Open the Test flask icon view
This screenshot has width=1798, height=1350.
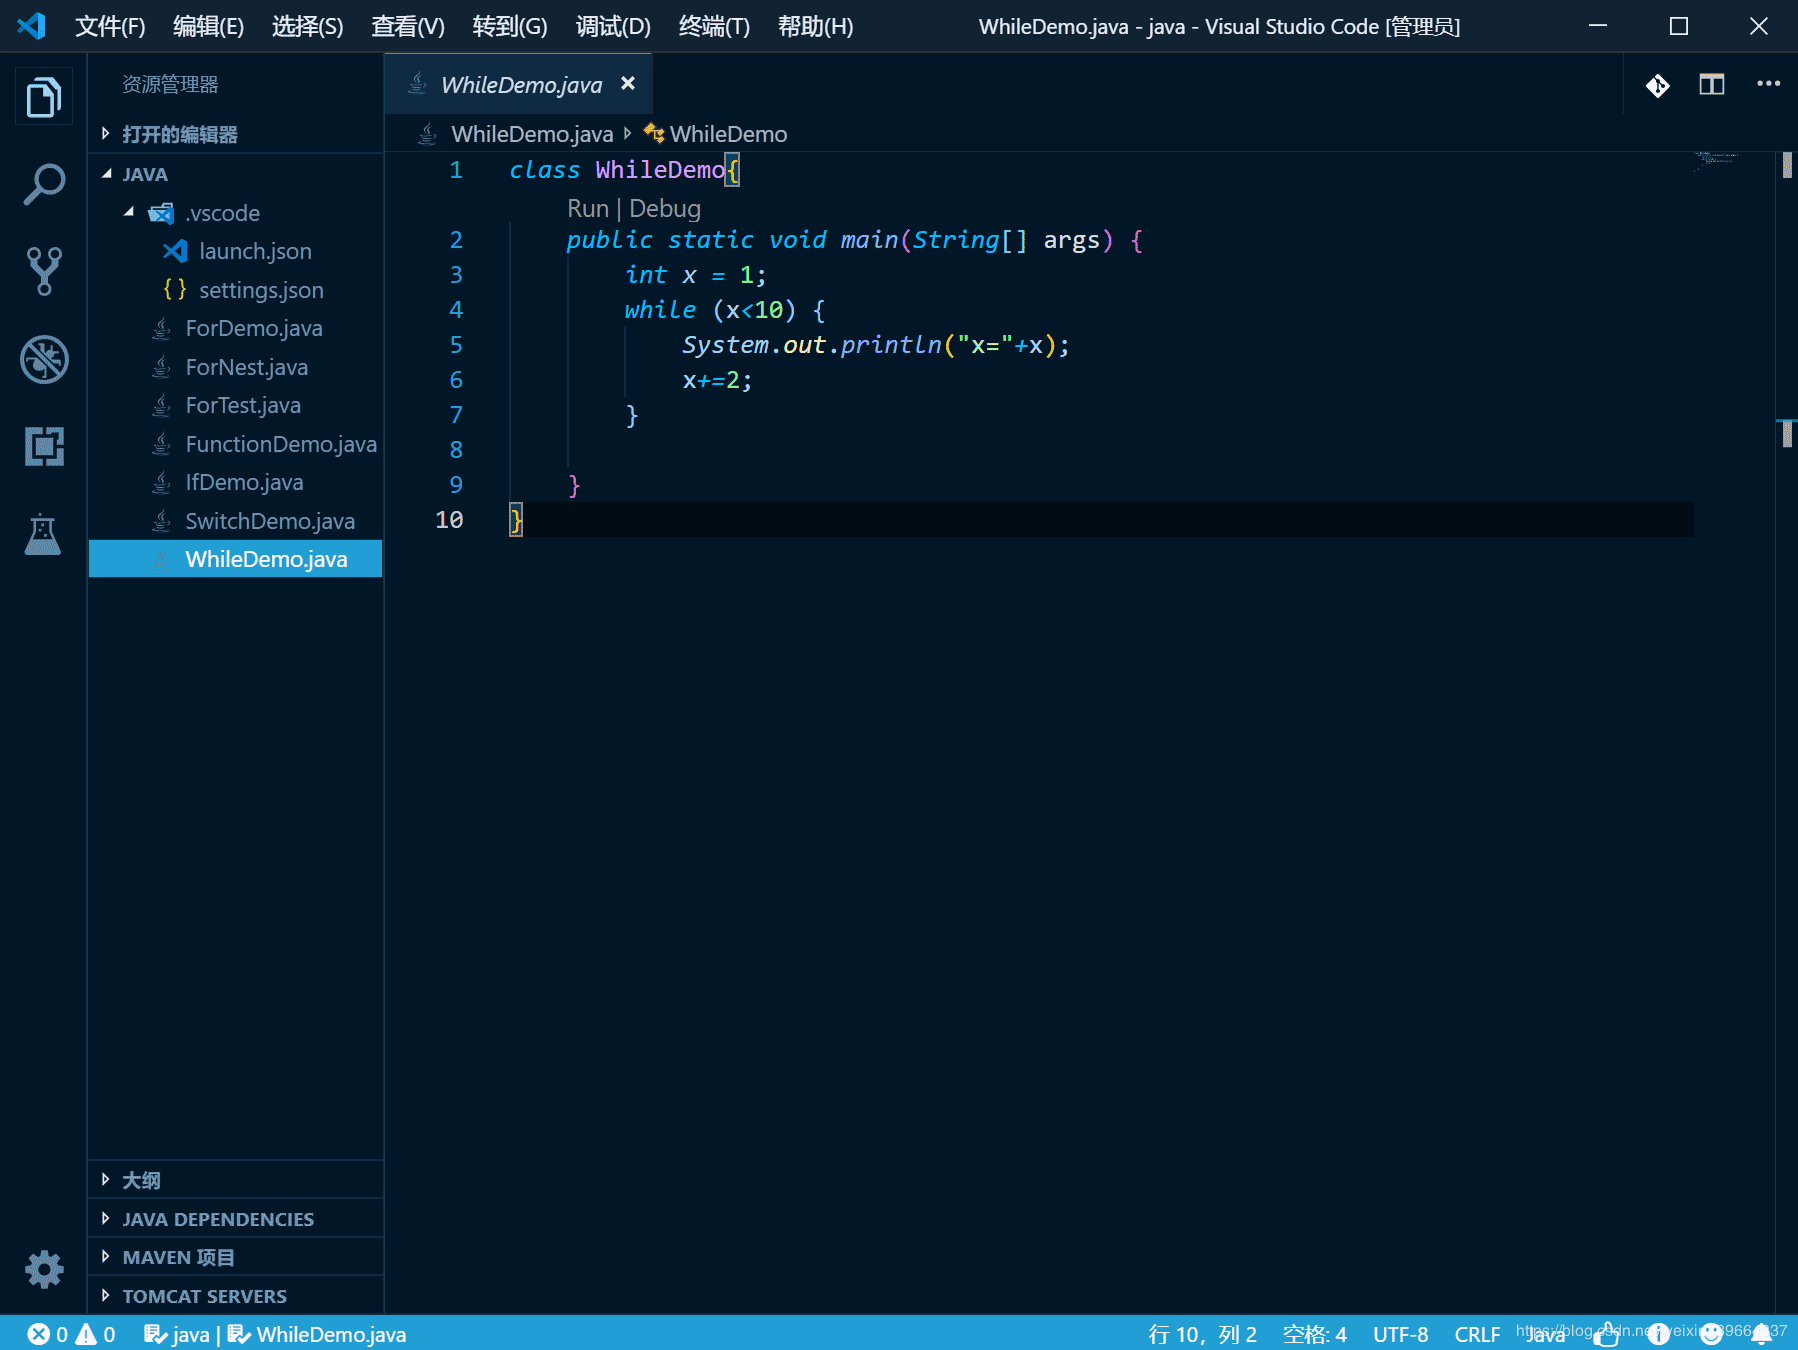tap(44, 534)
